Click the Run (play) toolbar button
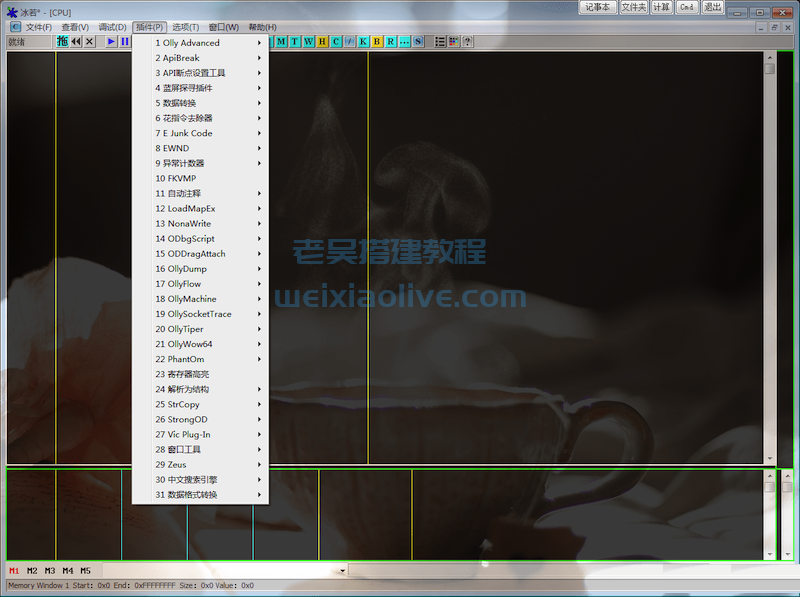 click(112, 42)
